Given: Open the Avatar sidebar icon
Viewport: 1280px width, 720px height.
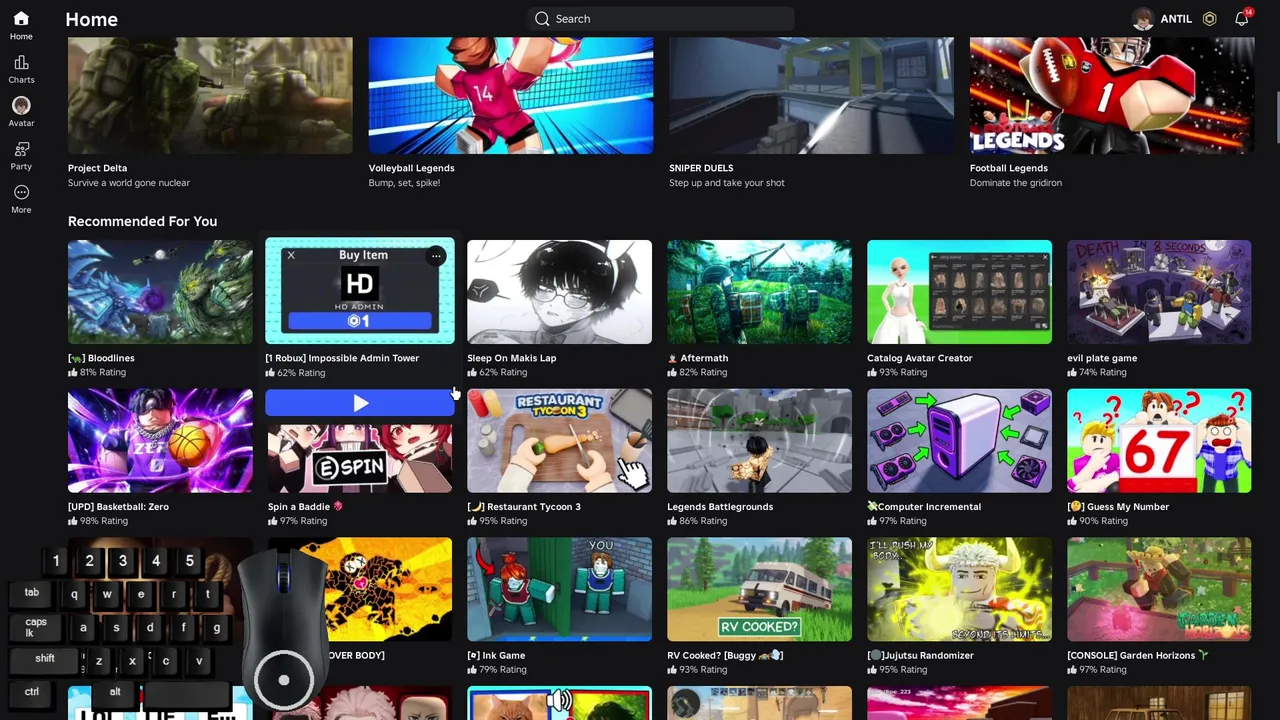Looking at the screenshot, I should [21, 105].
